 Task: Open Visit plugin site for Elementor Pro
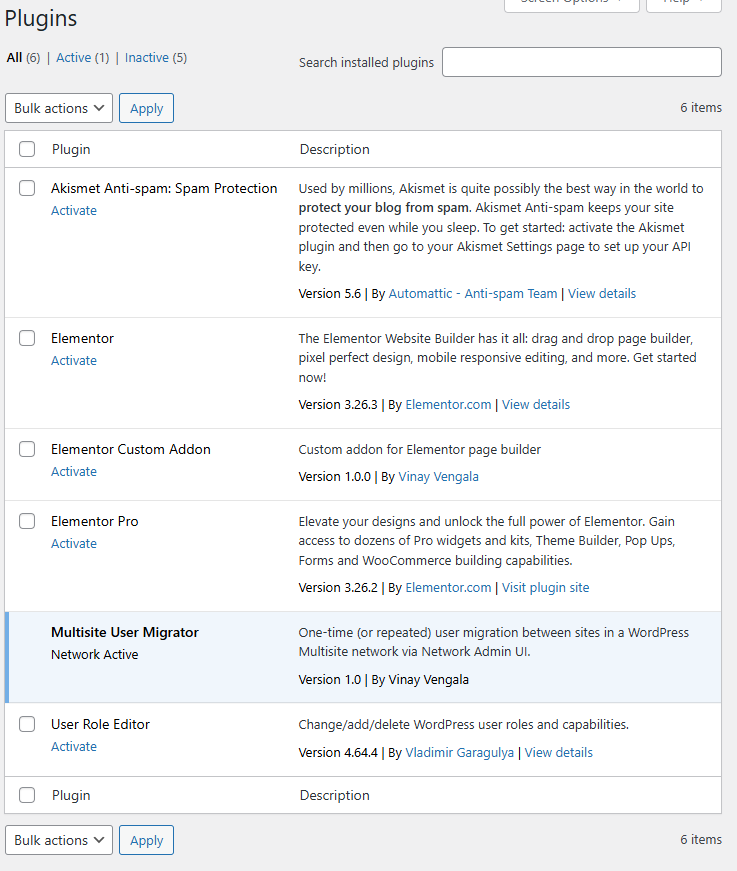[x=545, y=588]
